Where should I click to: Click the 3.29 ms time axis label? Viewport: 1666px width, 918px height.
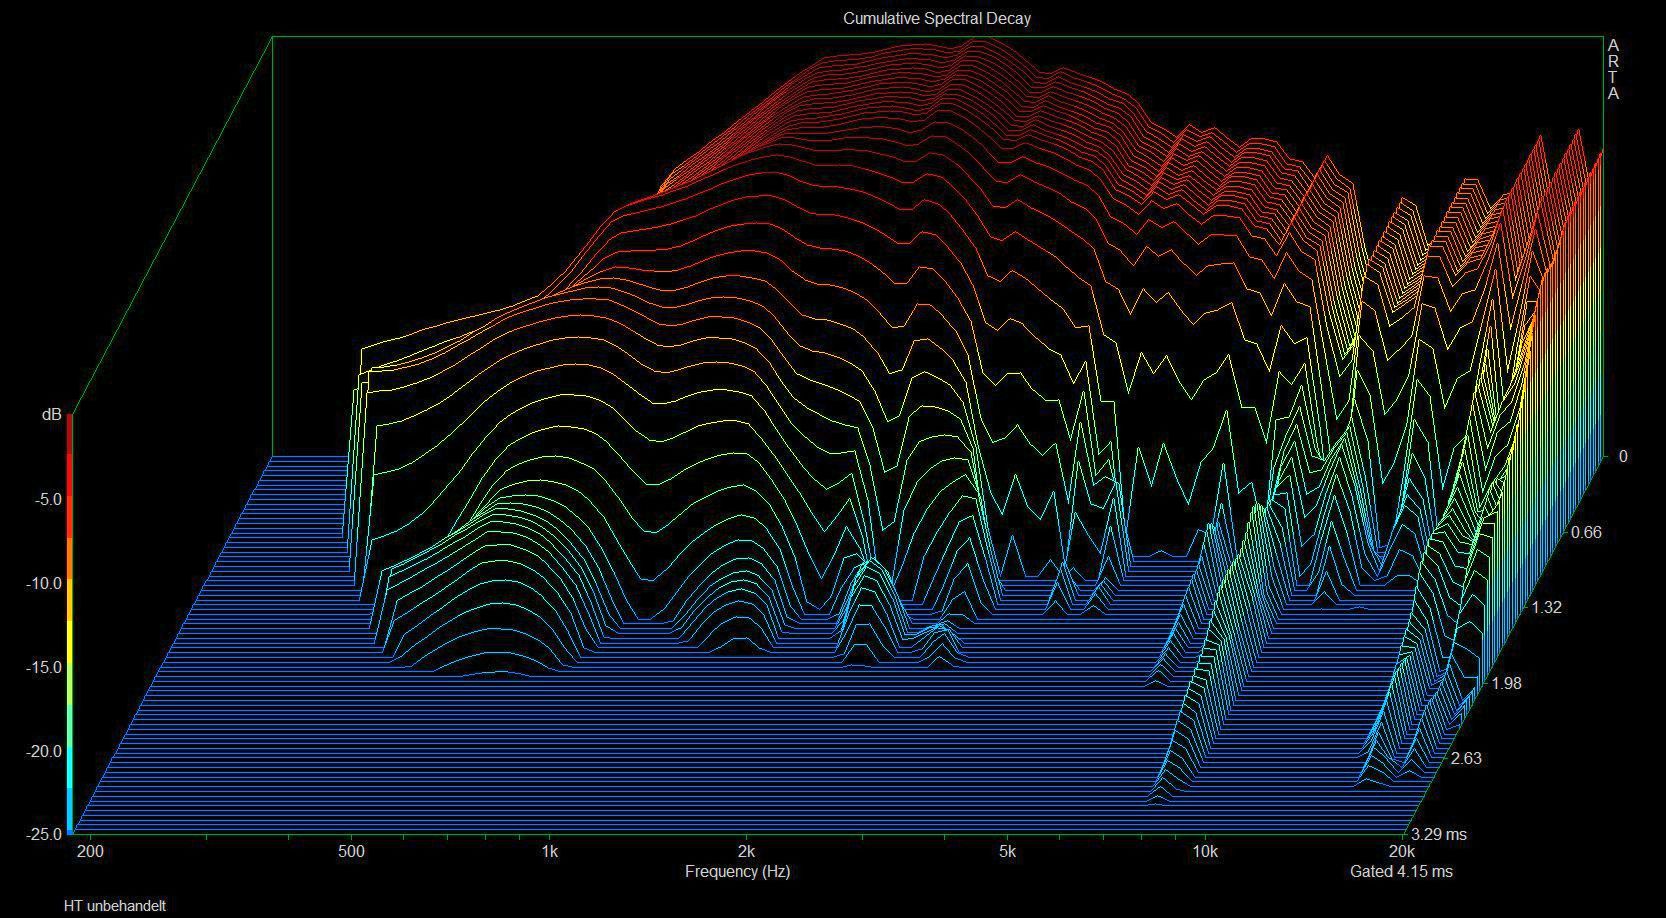point(1440,834)
